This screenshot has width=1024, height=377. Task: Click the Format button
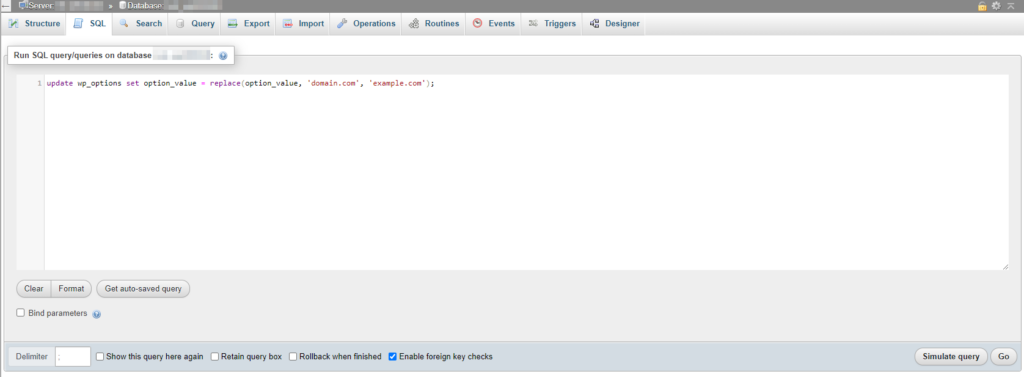(71, 288)
